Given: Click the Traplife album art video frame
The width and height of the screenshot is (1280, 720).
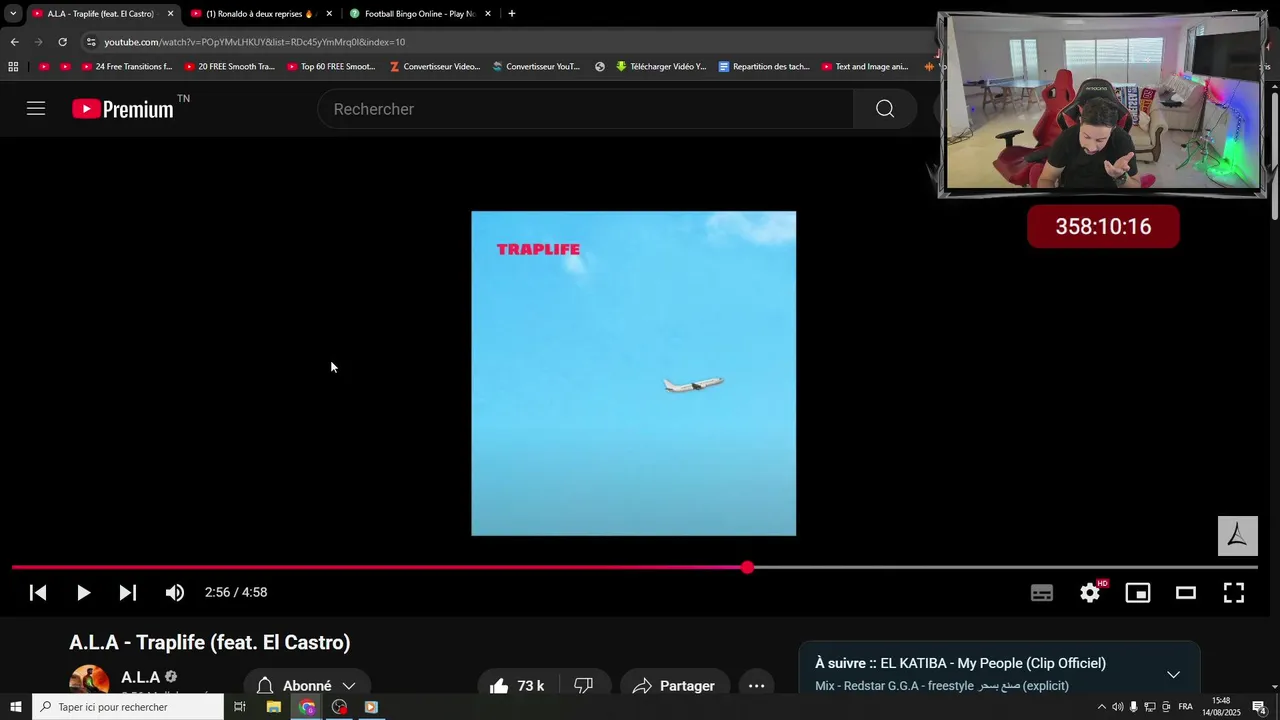Looking at the screenshot, I should pos(634,373).
